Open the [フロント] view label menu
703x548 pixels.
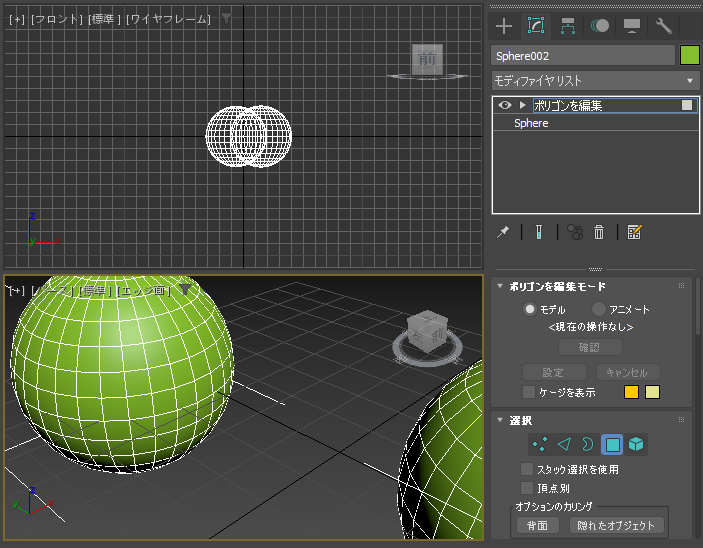pyautogui.click(x=57, y=19)
